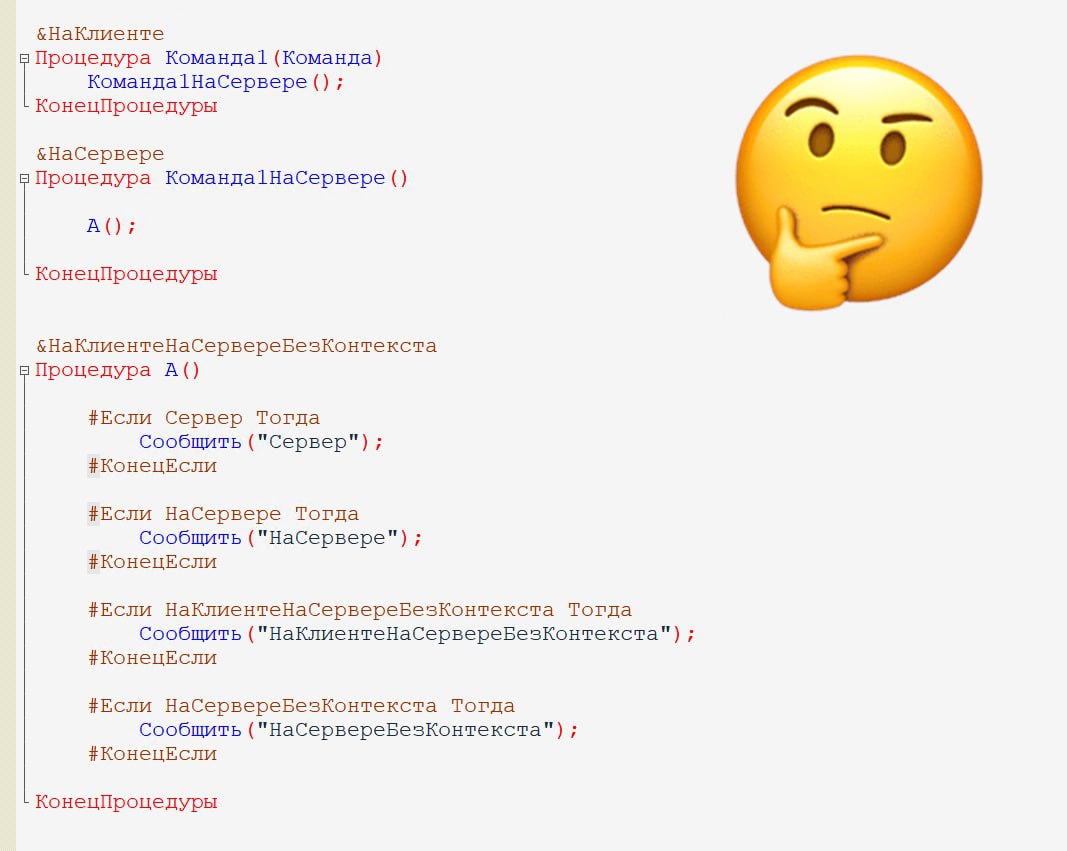Click 'Процедура А()' declaration
The height and width of the screenshot is (851, 1067).
pyautogui.click(x=118, y=371)
